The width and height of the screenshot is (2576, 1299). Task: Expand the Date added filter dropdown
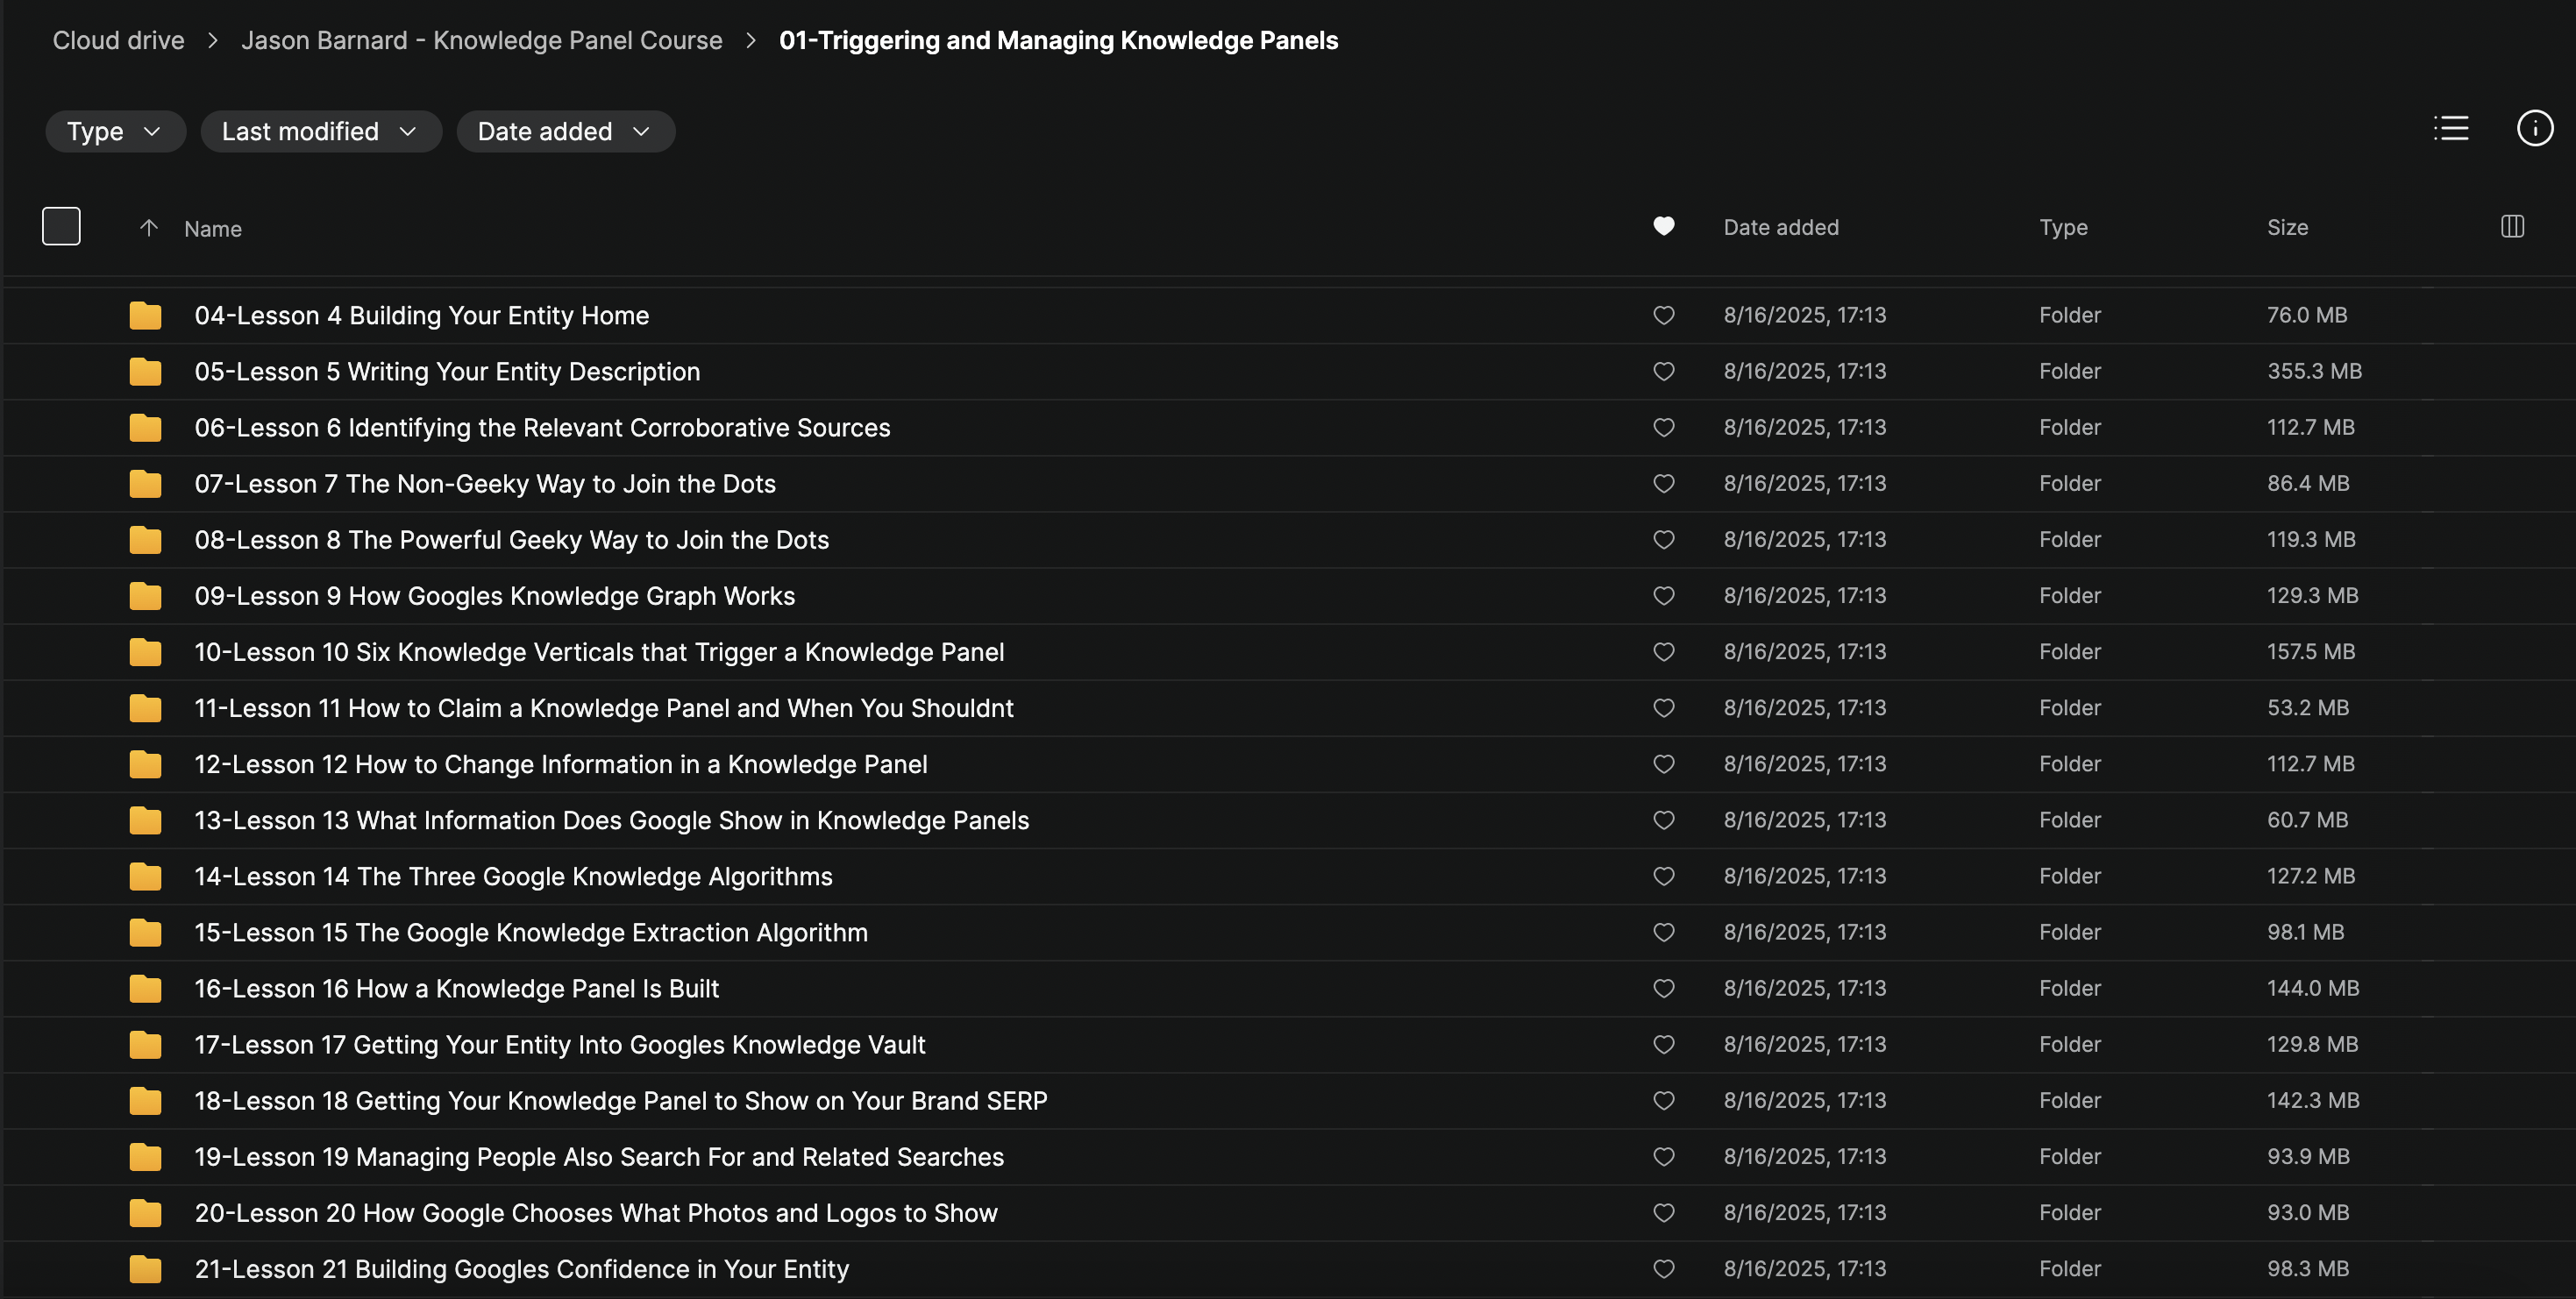565,132
